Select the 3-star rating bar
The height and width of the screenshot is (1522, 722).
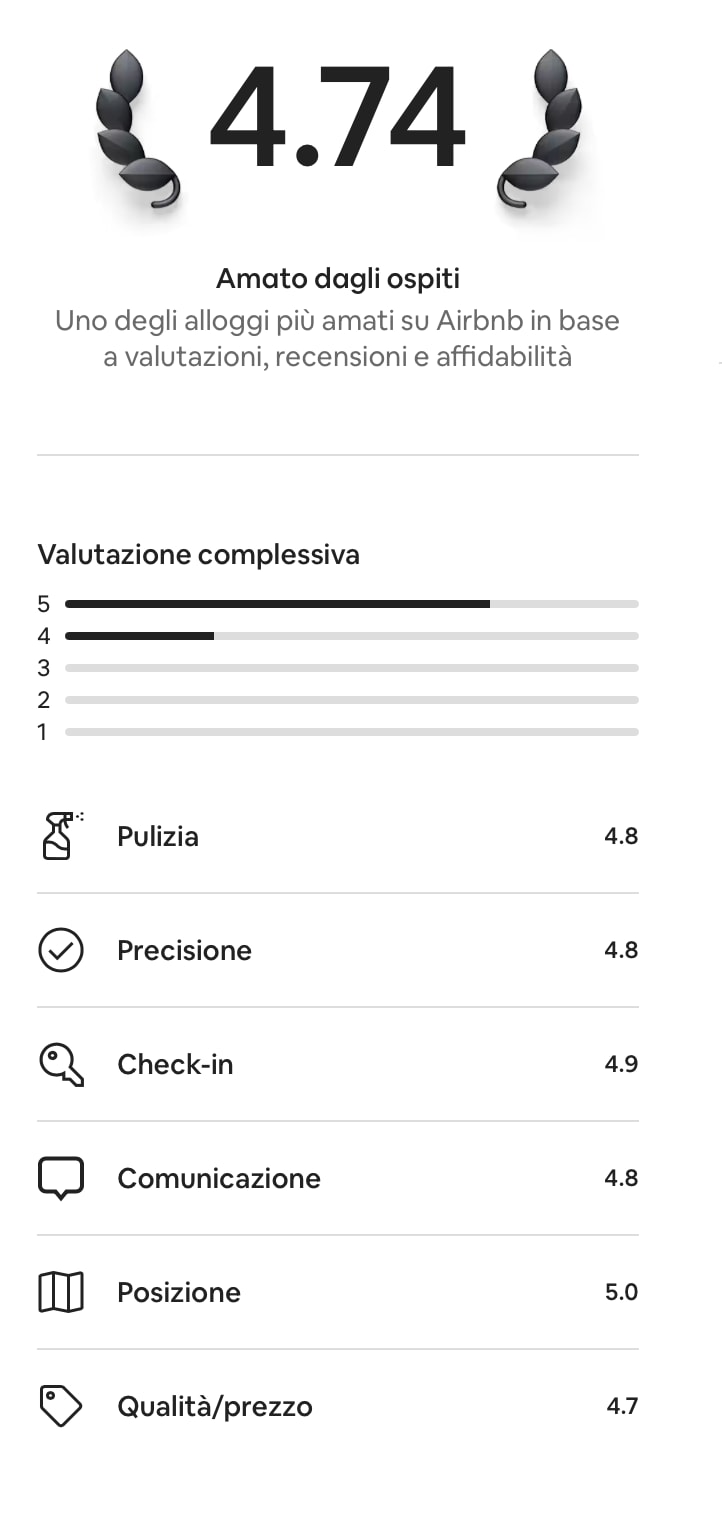pyautogui.click(x=352, y=668)
